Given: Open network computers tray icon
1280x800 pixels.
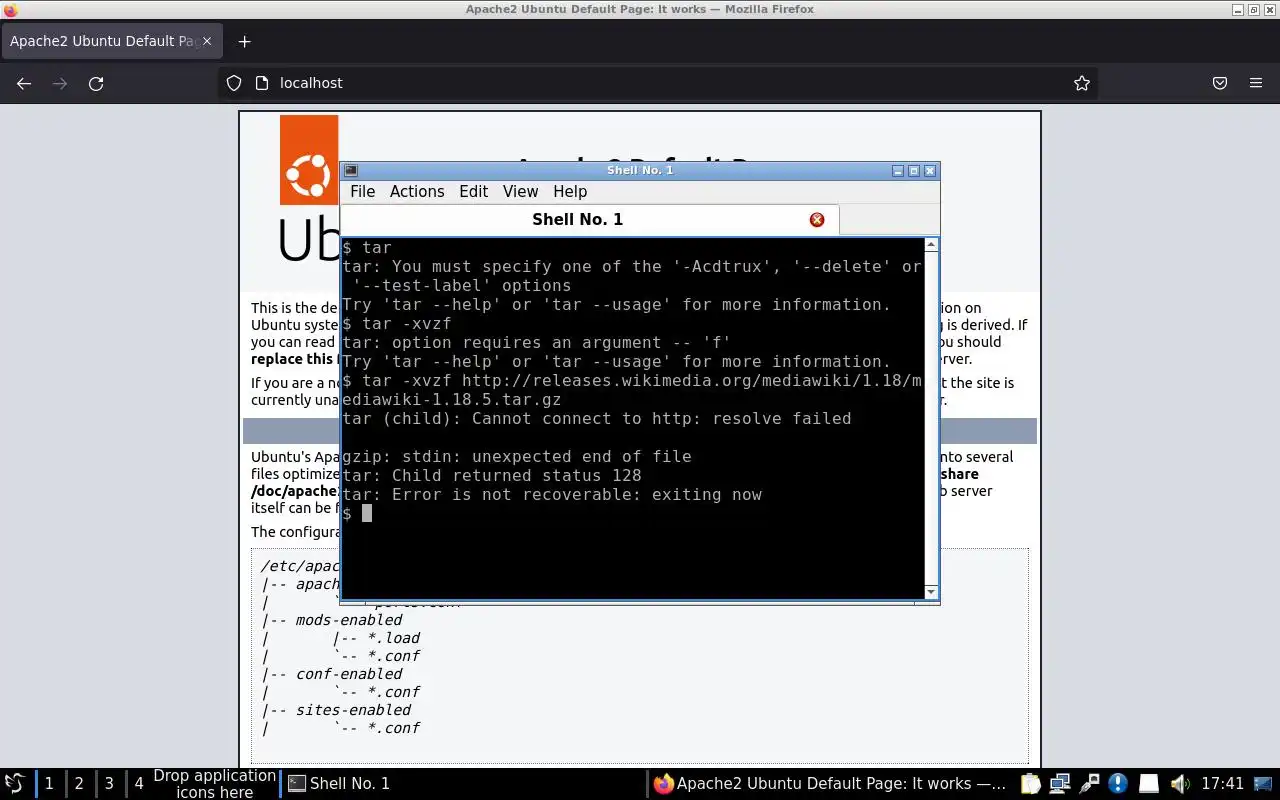Looking at the screenshot, I should [1060, 784].
